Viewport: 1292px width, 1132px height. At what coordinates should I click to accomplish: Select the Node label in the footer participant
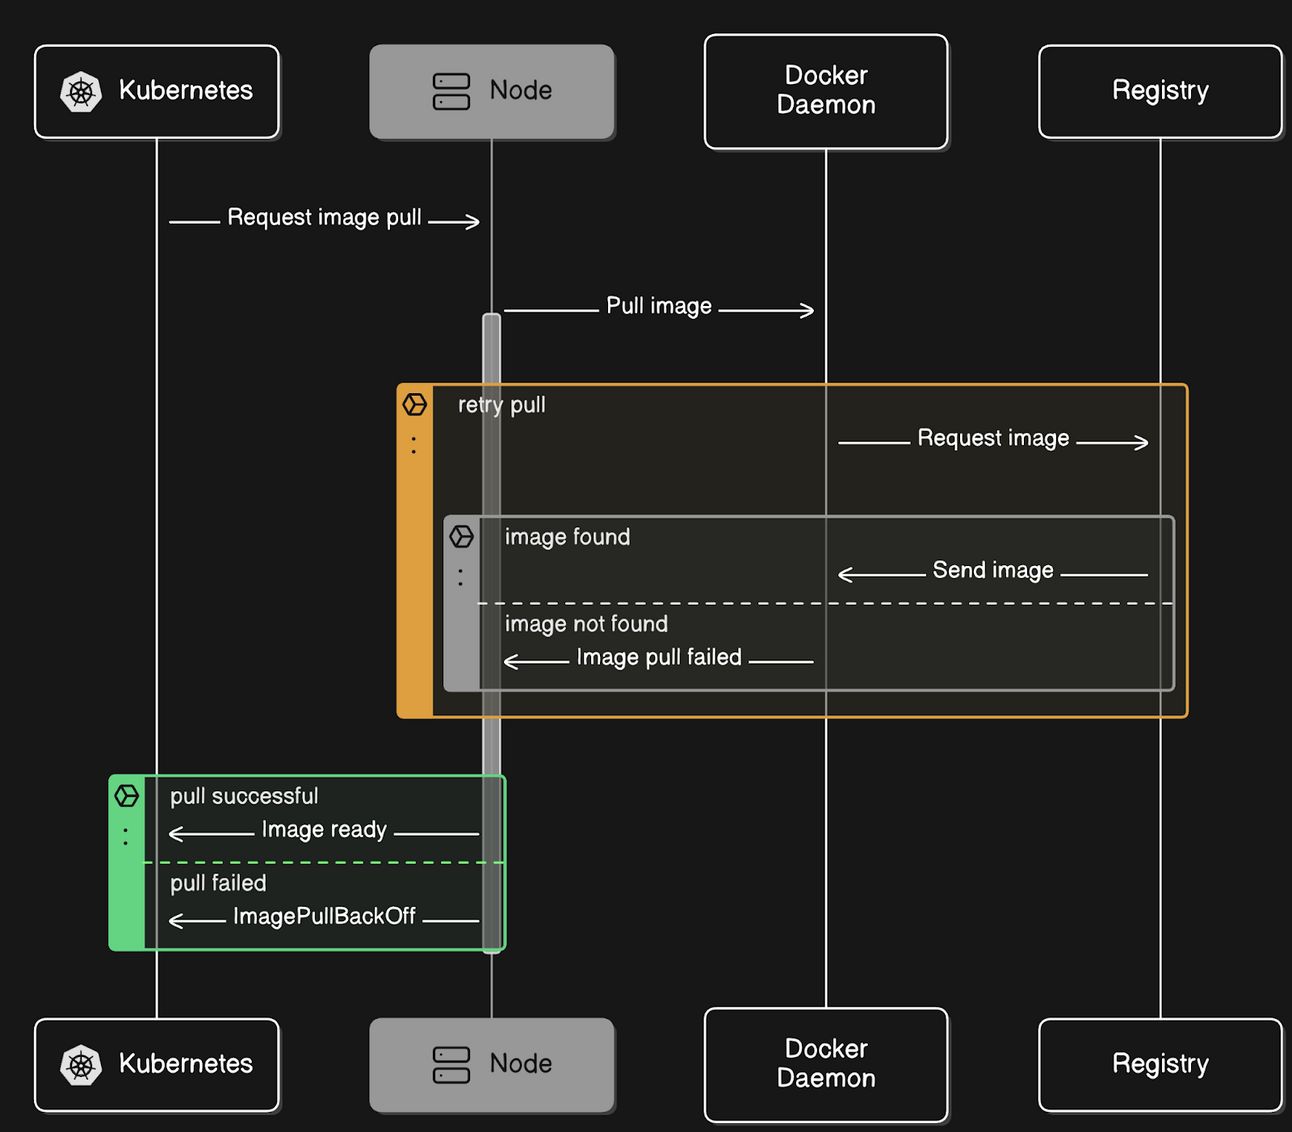[521, 1063]
